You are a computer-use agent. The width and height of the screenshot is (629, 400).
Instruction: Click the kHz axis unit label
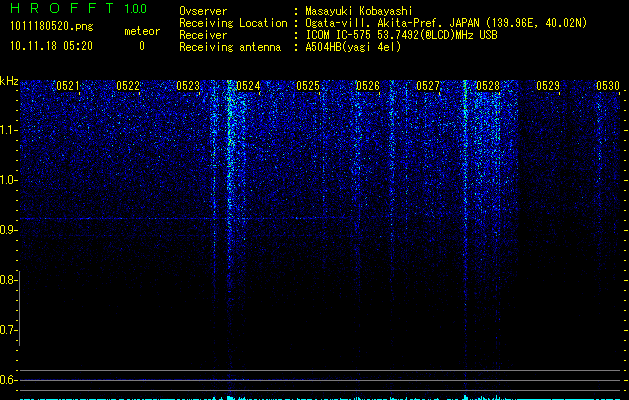coord(9,81)
